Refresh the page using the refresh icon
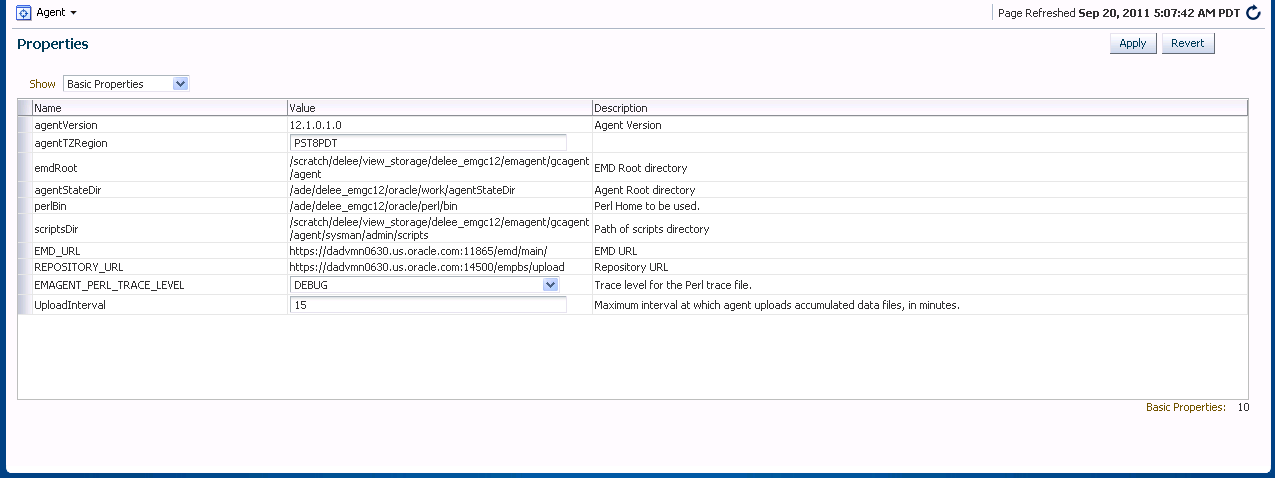Viewport: 1275px width, 478px height. tap(1254, 13)
